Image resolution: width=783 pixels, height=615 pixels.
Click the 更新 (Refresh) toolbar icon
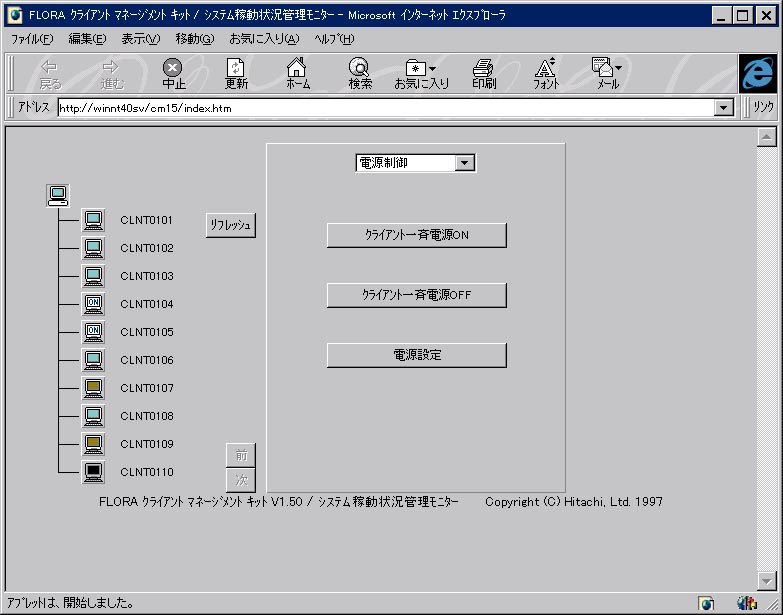236,73
